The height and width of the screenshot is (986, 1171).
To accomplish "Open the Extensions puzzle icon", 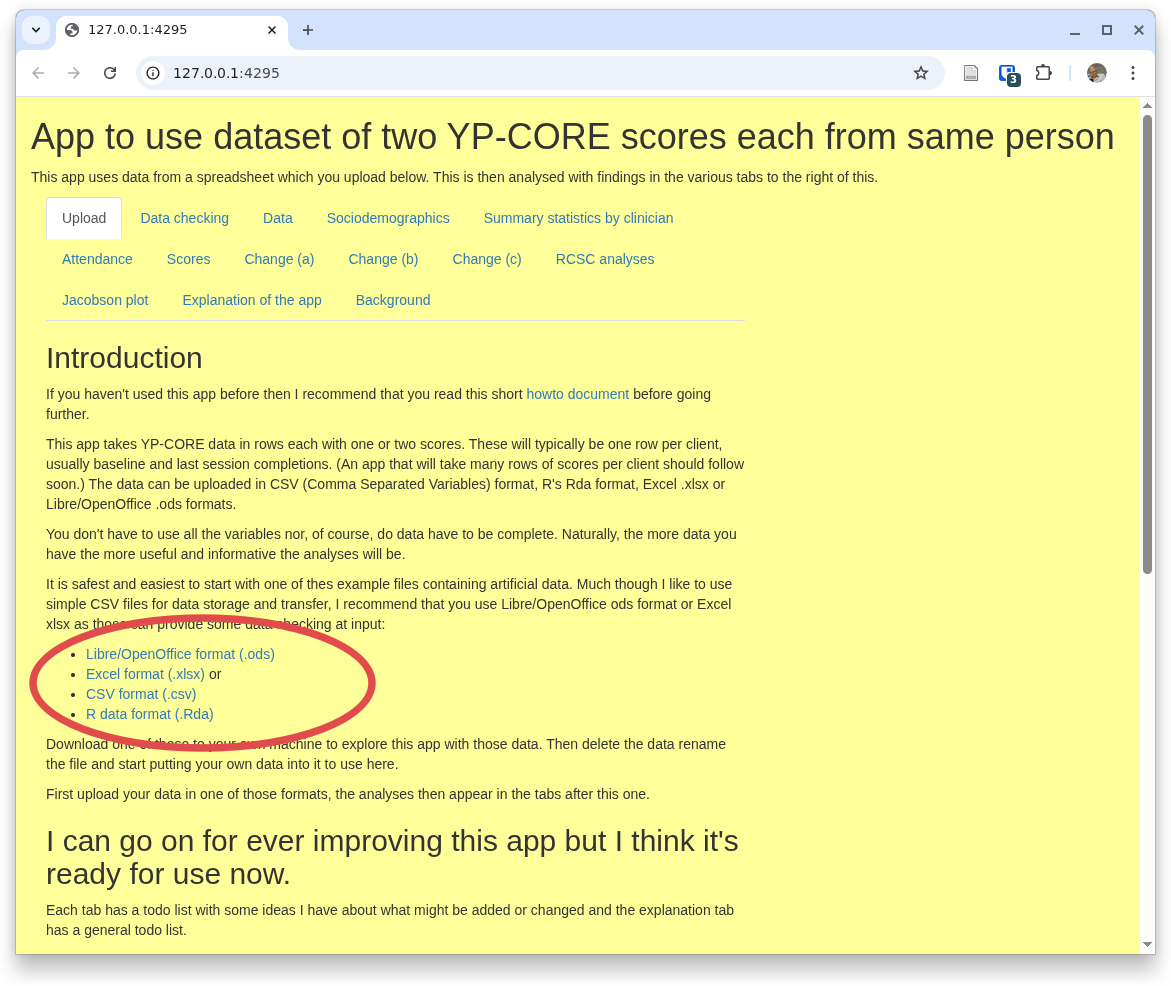I will point(1043,73).
